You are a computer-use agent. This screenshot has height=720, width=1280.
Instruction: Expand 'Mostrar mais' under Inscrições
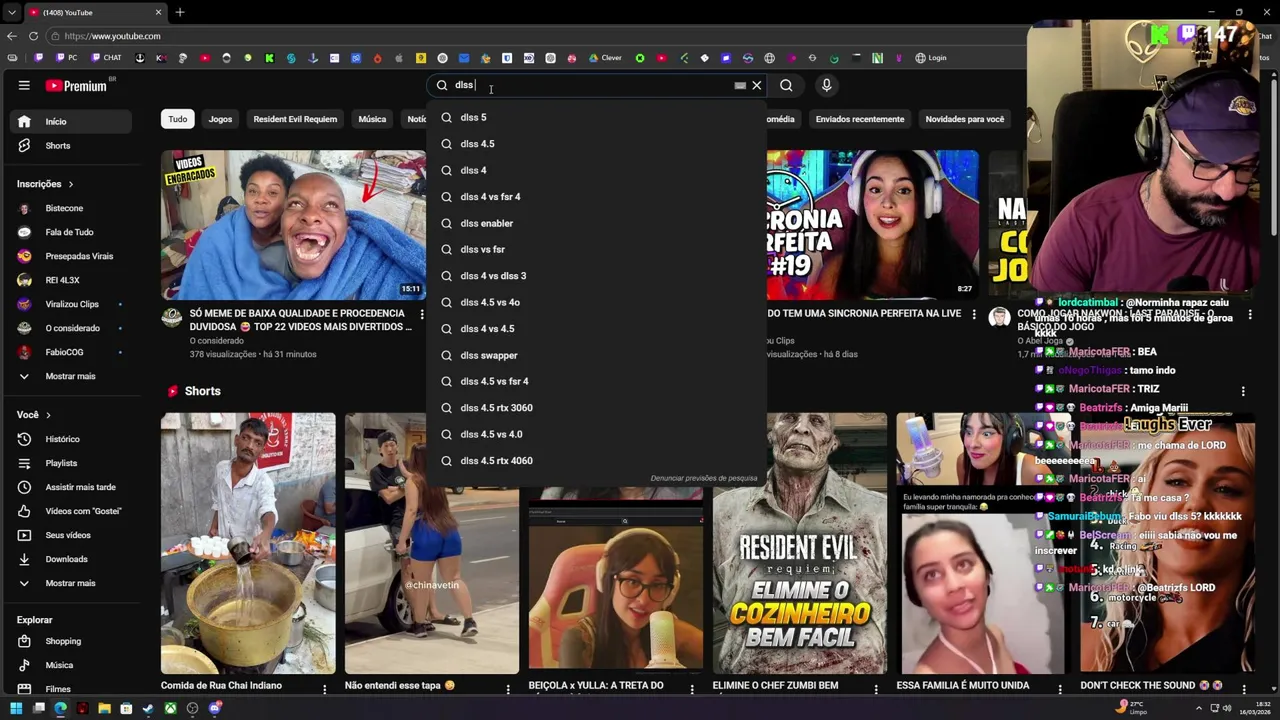70,376
